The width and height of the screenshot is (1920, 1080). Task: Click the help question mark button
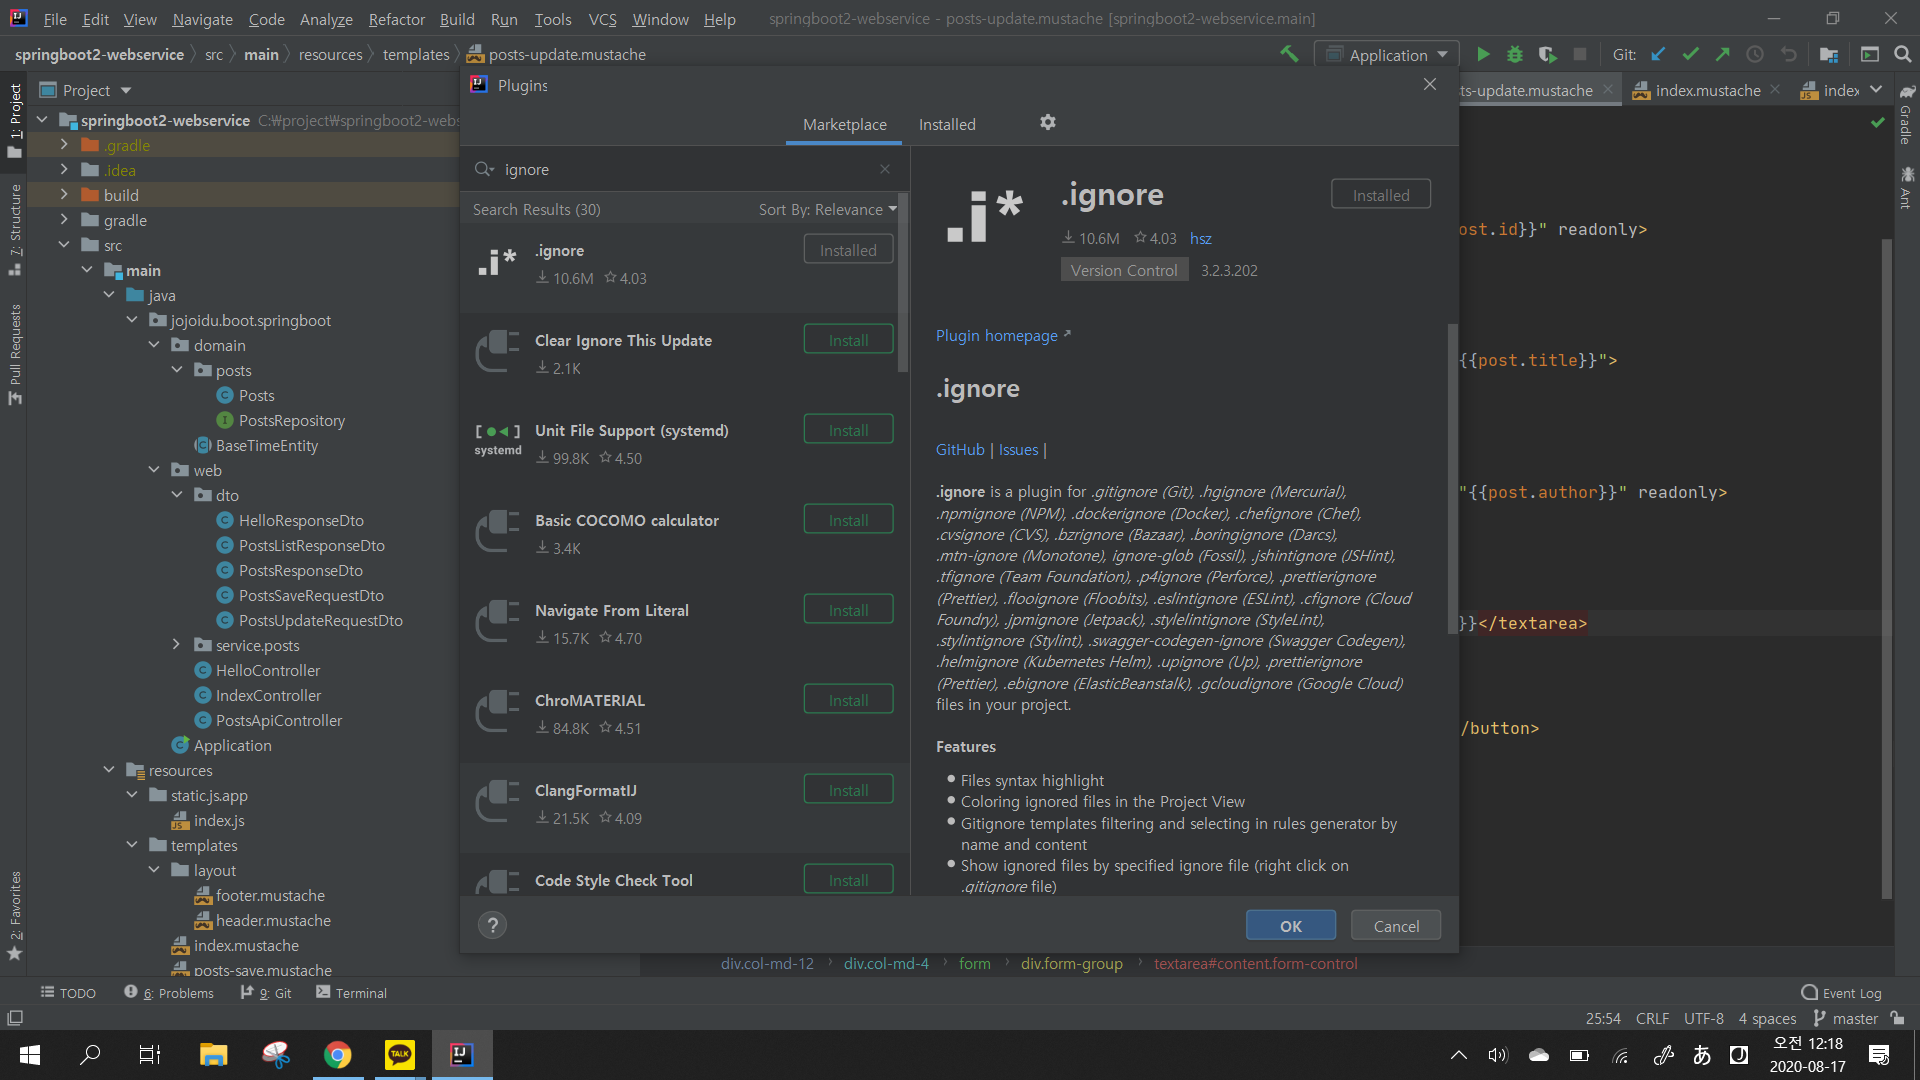[x=492, y=925]
